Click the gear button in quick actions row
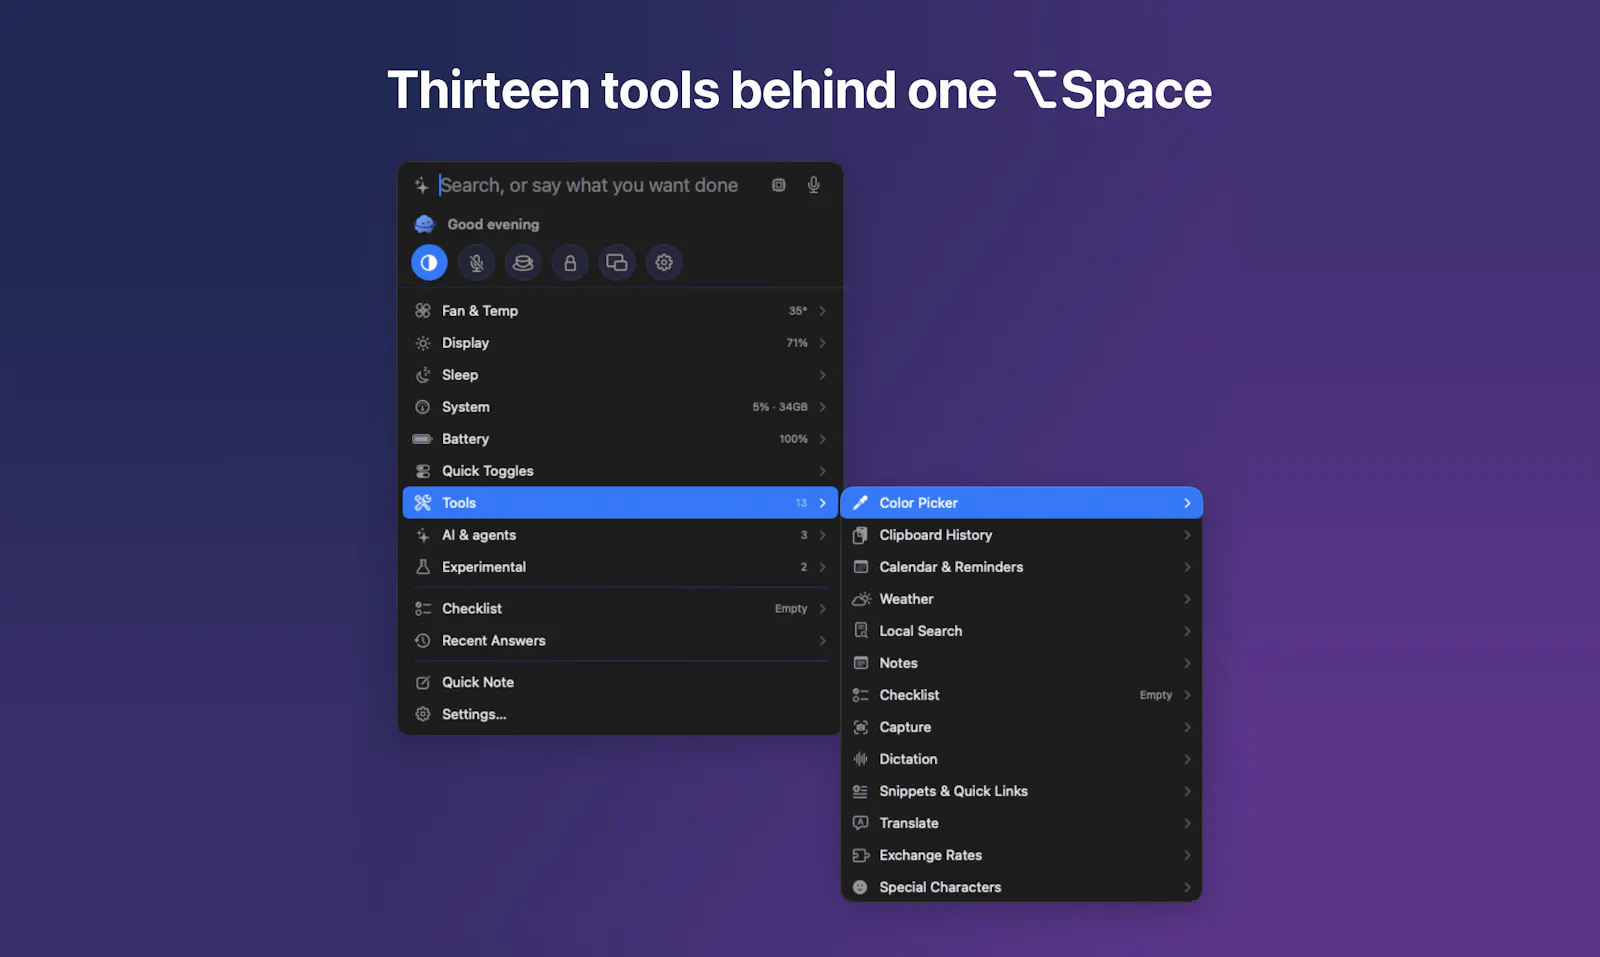This screenshot has height=957, width=1600. 664,263
